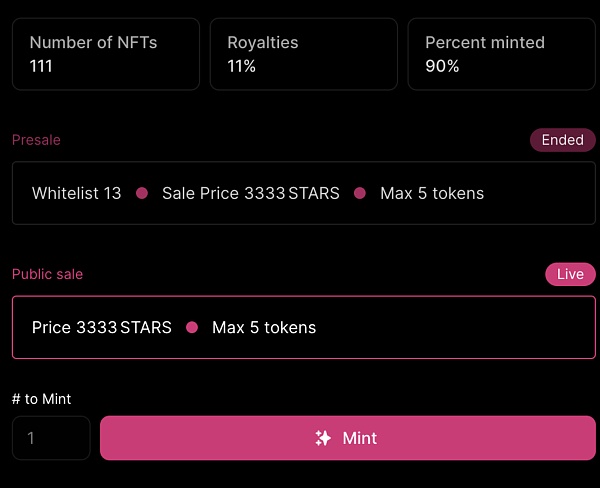Click the sparkle icon on Mint button

(x=323, y=438)
